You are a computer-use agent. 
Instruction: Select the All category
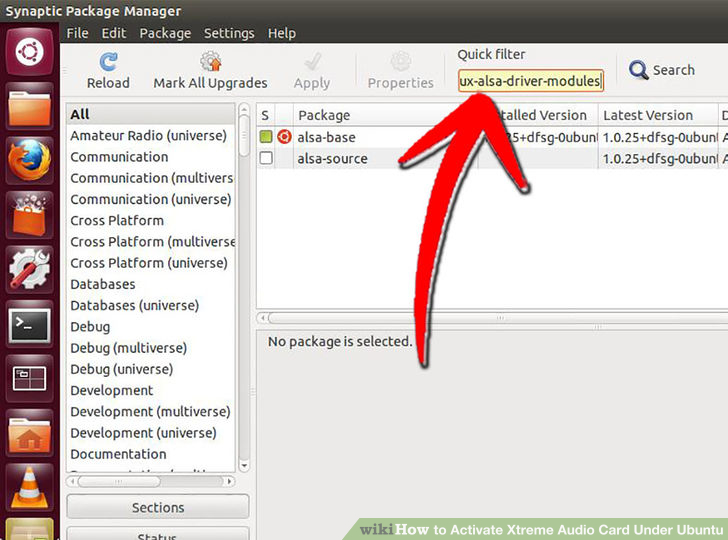(x=151, y=114)
